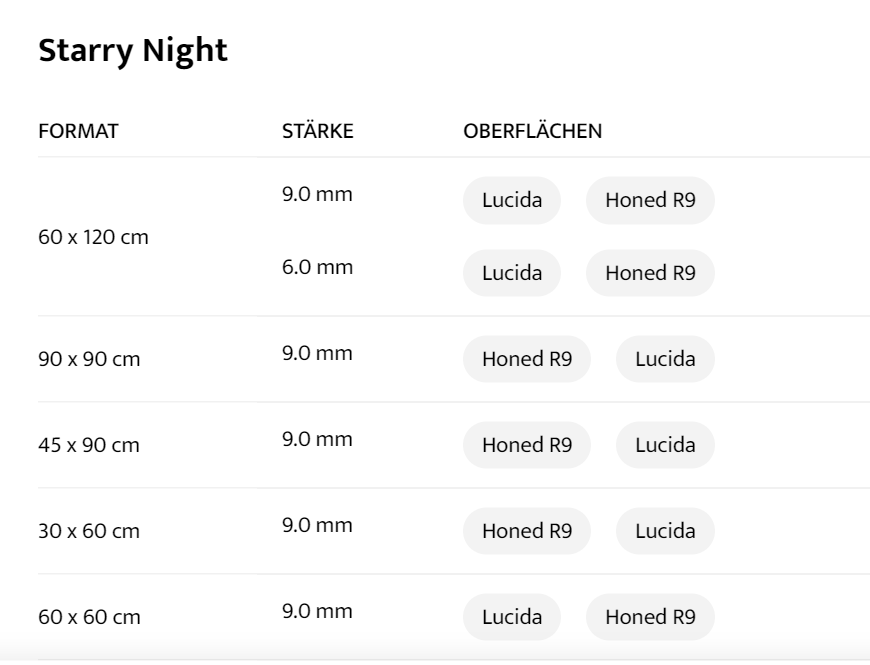Choose Lucida in the 6.0 mm row
The image size is (870, 665).
[x=511, y=273]
